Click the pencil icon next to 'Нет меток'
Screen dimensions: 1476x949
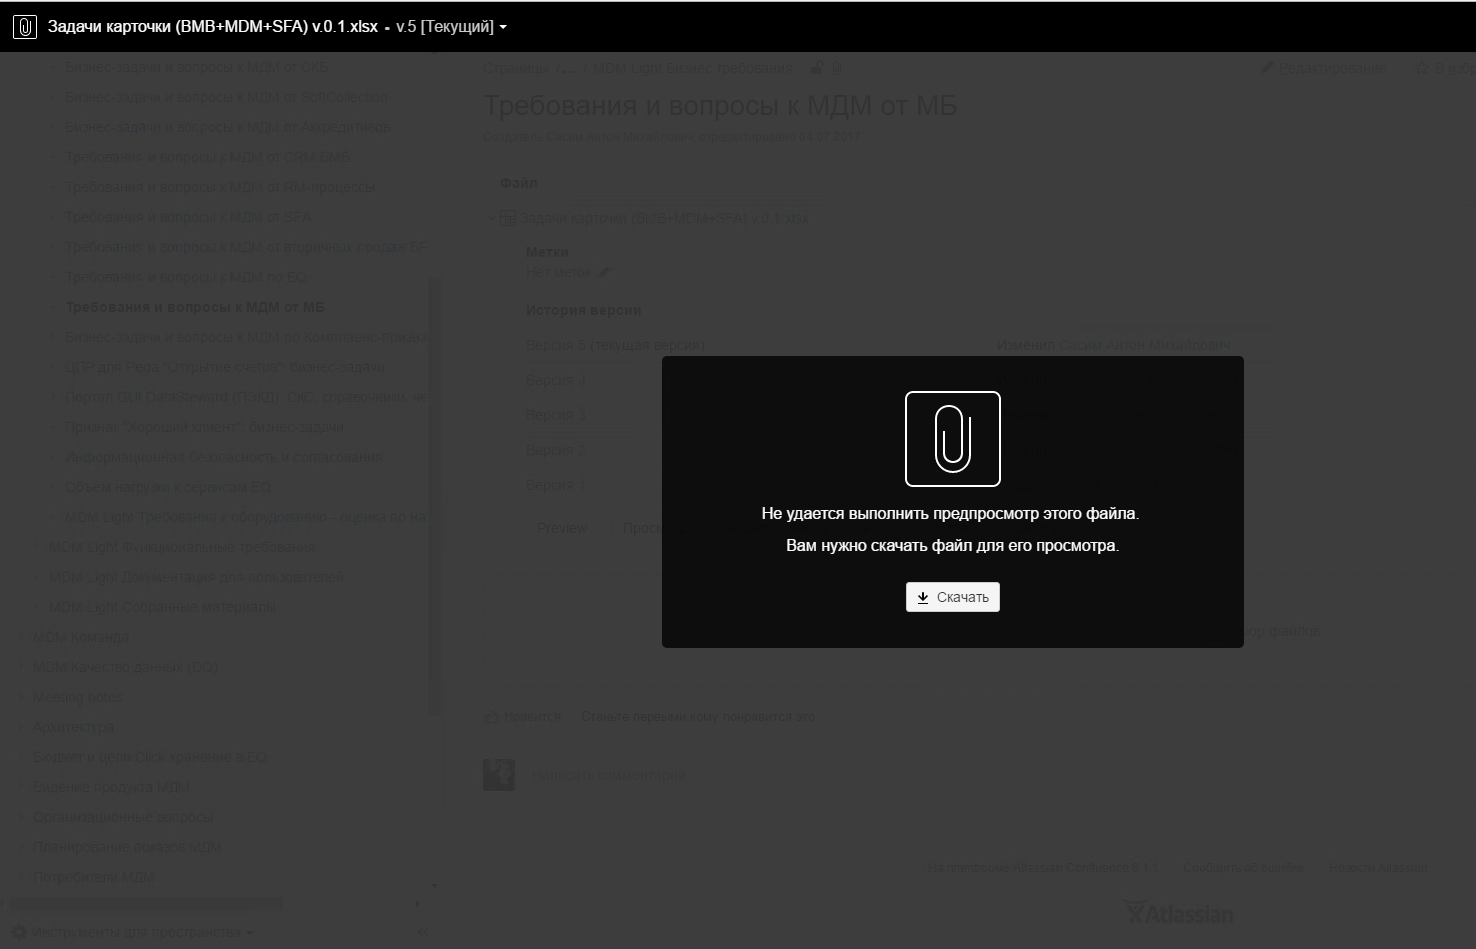(x=603, y=272)
